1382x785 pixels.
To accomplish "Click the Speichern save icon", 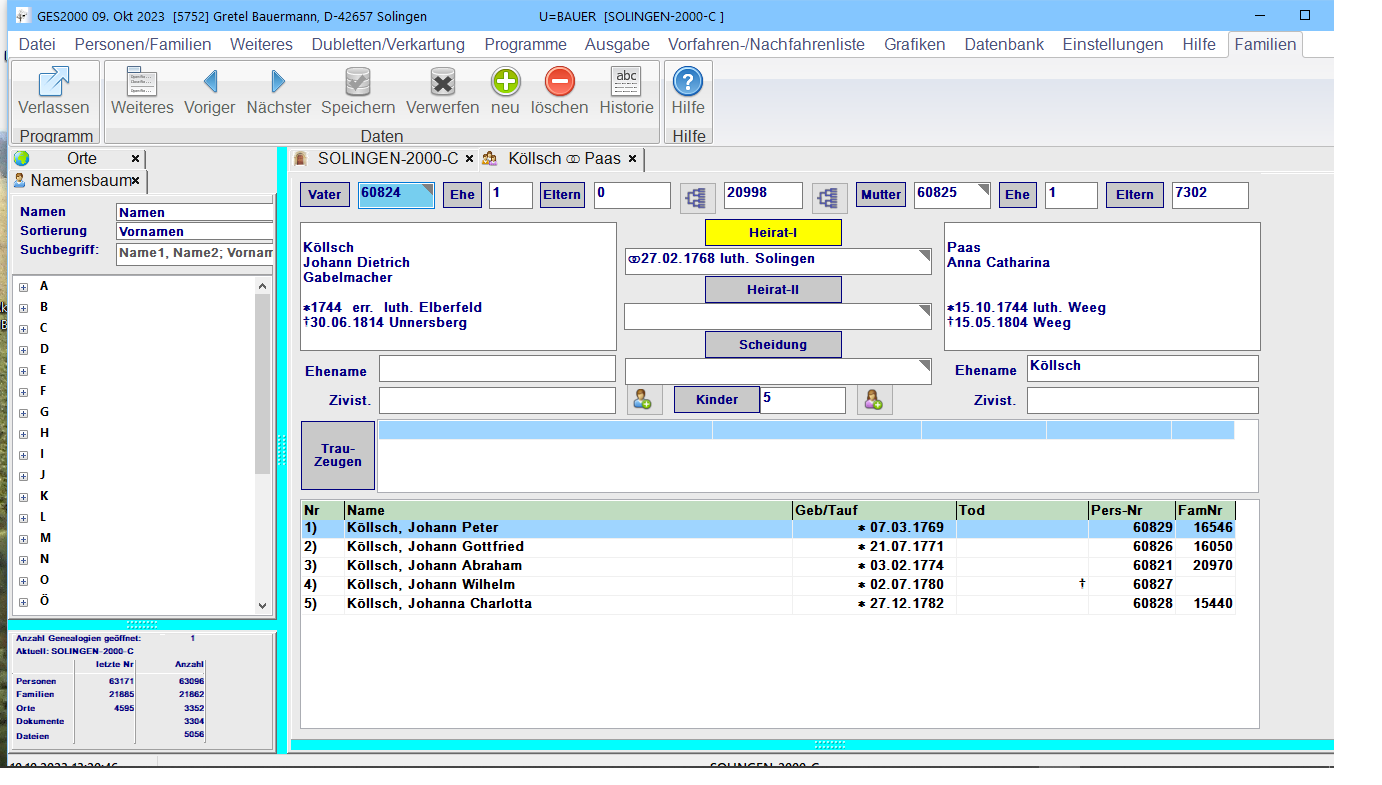I will click(358, 82).
